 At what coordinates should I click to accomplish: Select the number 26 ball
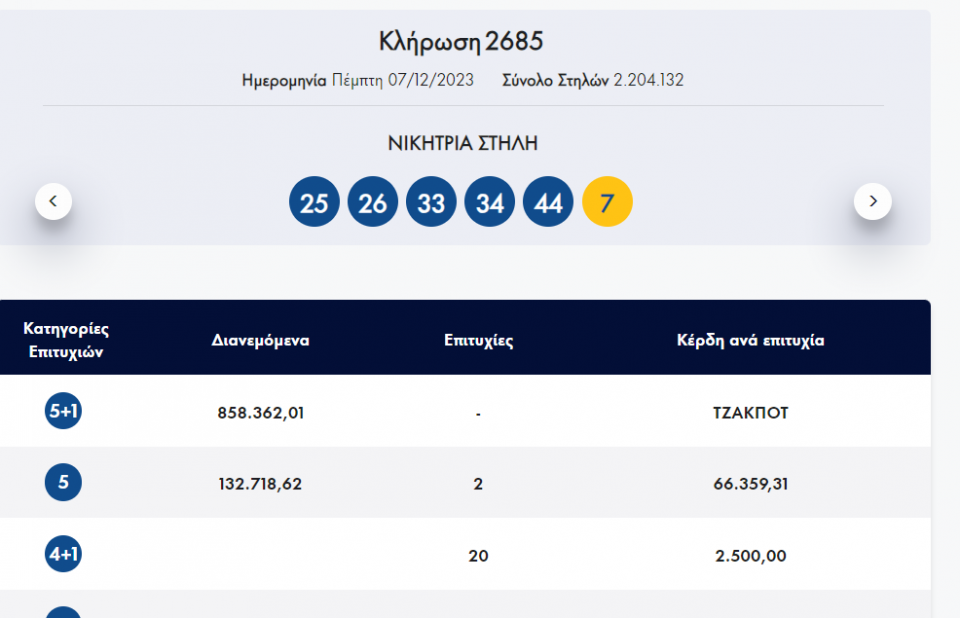coord(372,202)
